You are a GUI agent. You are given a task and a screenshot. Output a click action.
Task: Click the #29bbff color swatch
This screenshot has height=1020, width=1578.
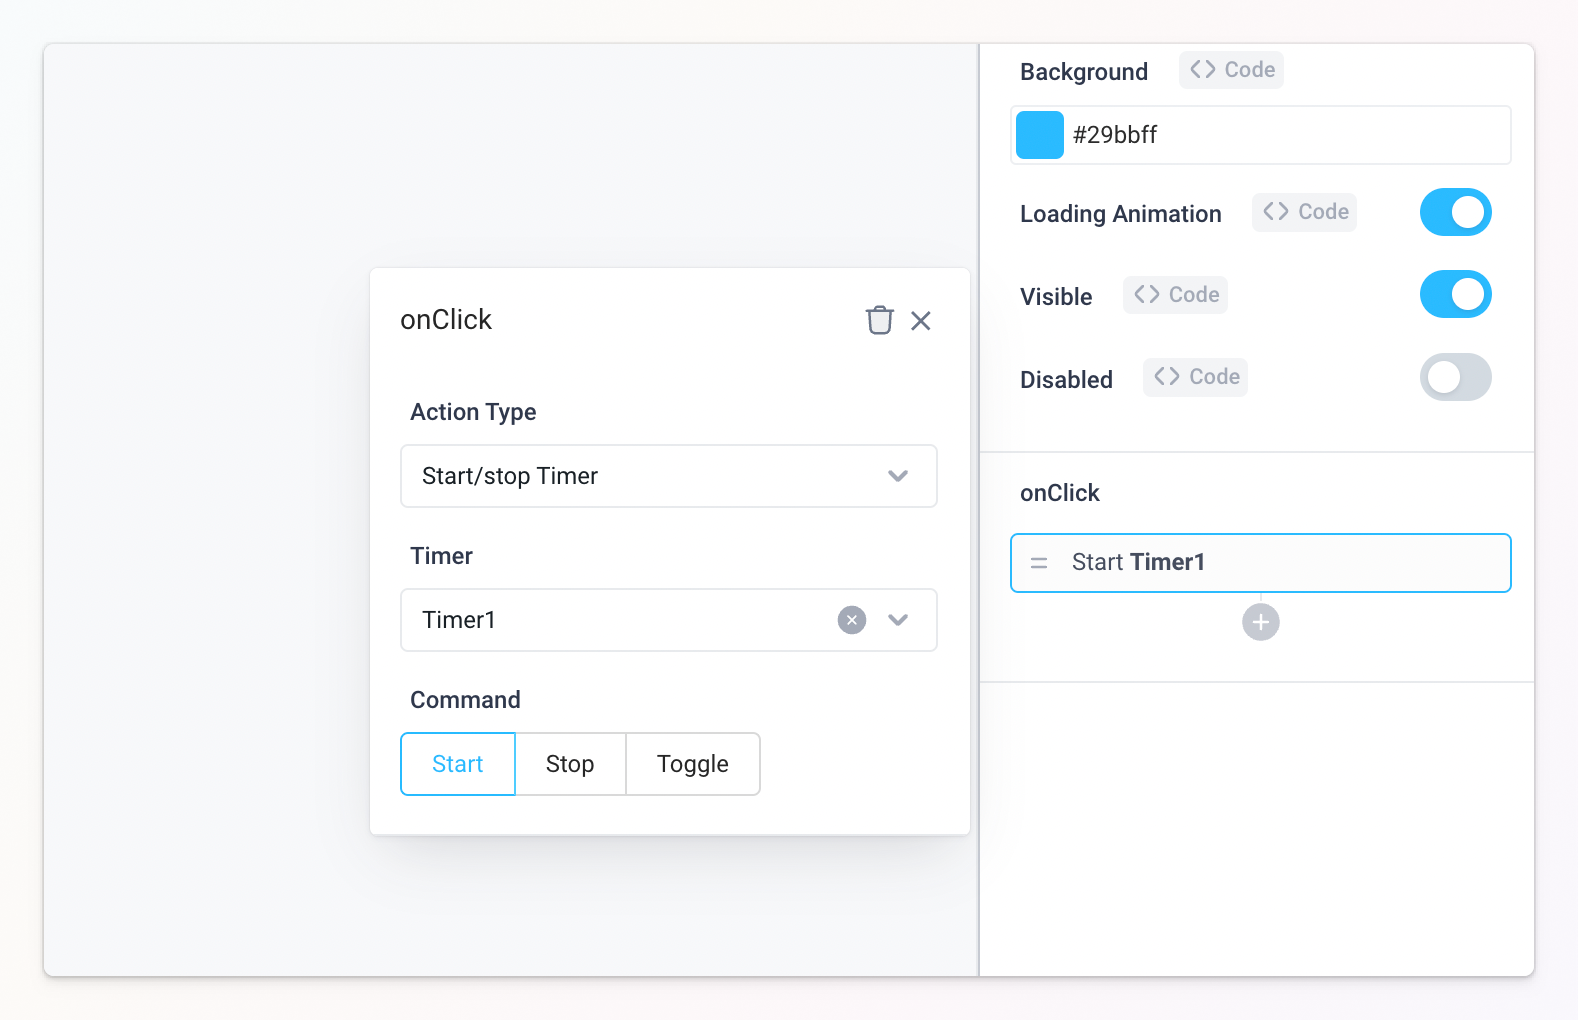[x=1039, y=134]
